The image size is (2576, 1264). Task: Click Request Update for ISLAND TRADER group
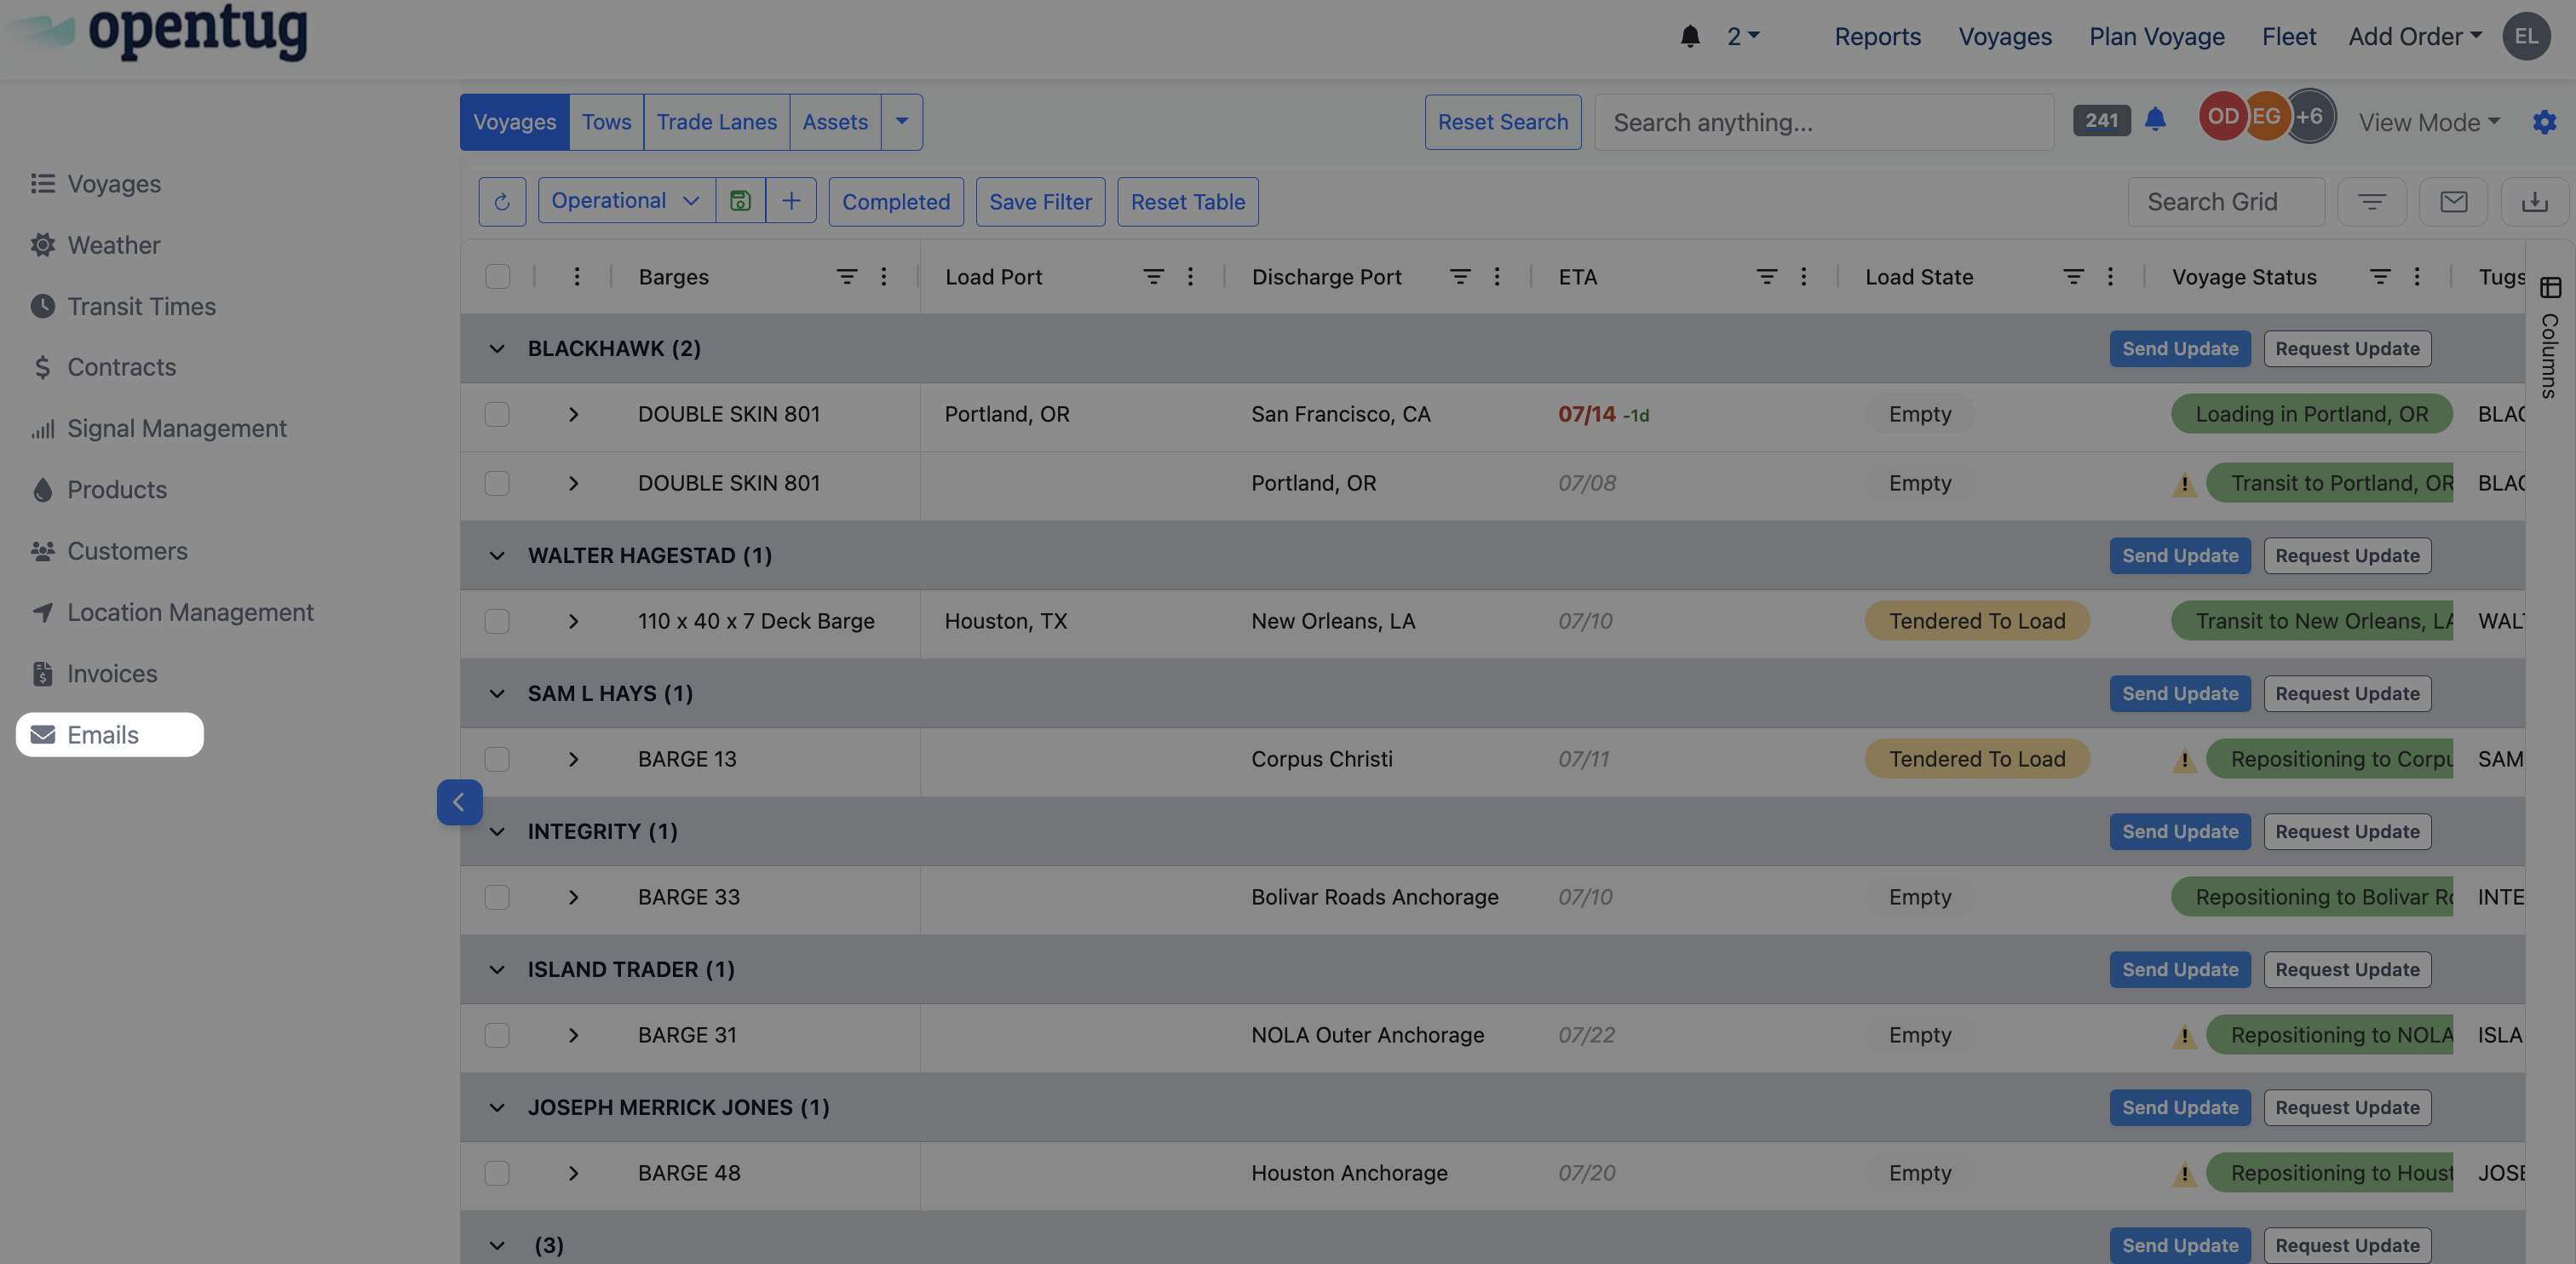click(x=2347, y=970)
